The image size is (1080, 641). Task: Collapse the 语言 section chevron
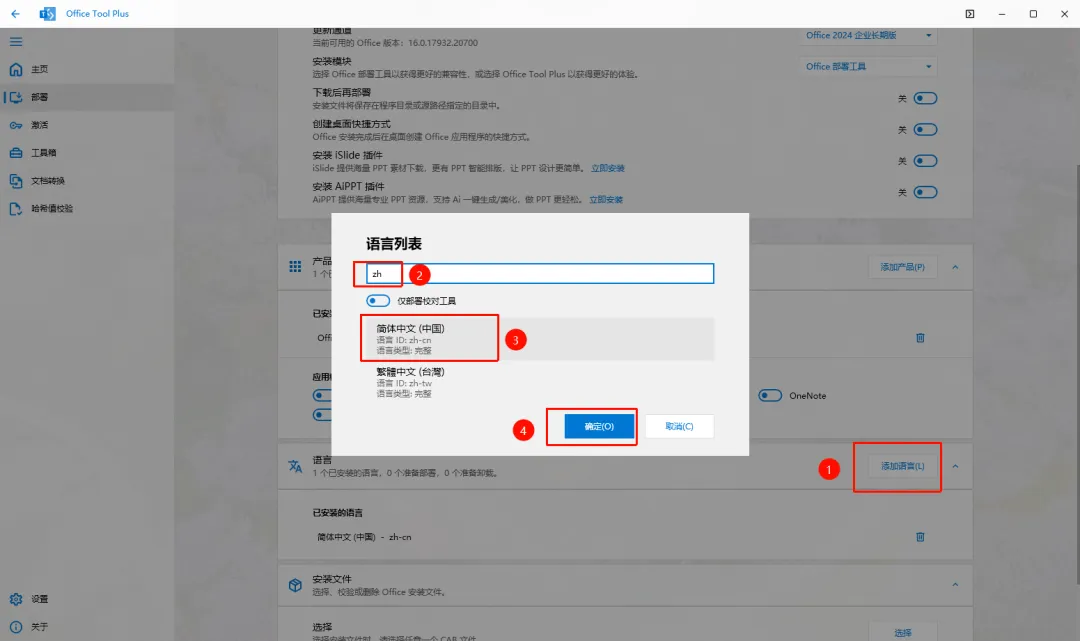[x=955, y=466]
